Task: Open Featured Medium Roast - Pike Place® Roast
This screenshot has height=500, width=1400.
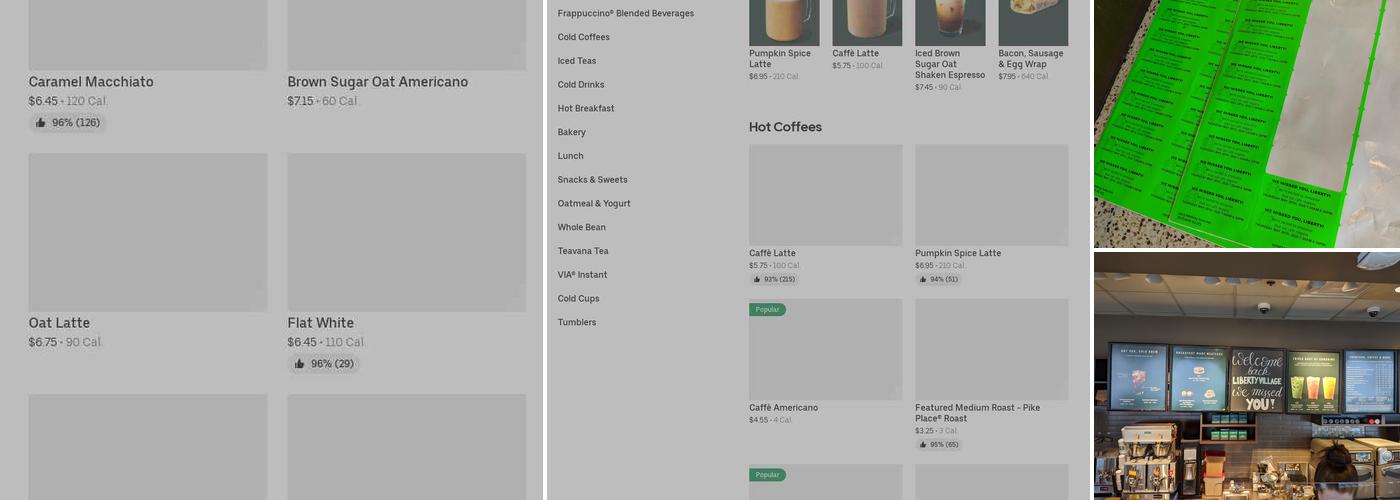Action: [978, 413]
